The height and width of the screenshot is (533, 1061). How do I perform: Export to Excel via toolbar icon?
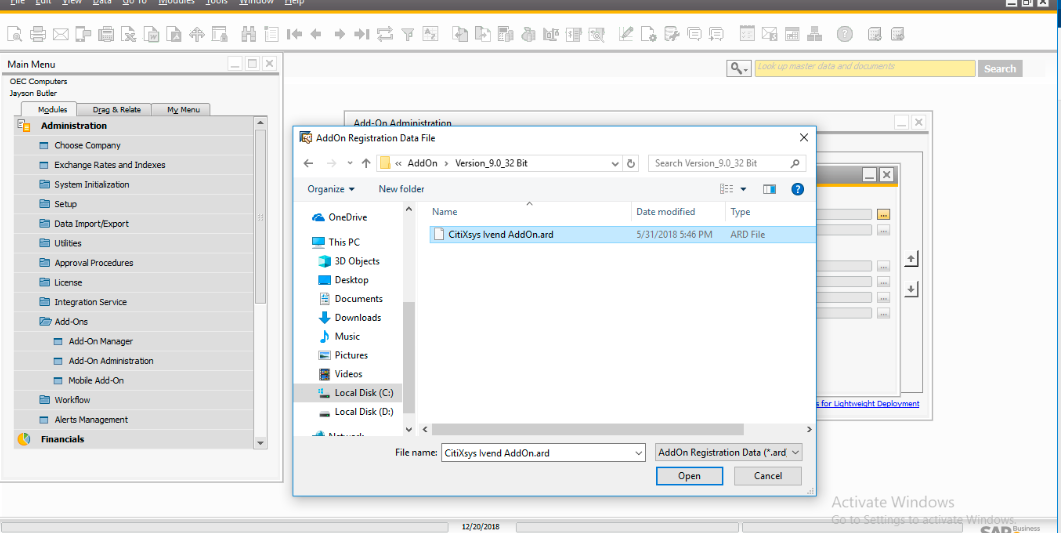[129, 34]
